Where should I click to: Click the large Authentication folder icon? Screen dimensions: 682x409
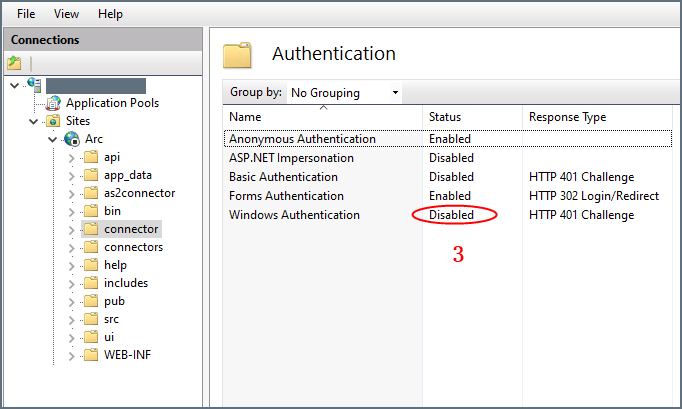click(237, 54)
